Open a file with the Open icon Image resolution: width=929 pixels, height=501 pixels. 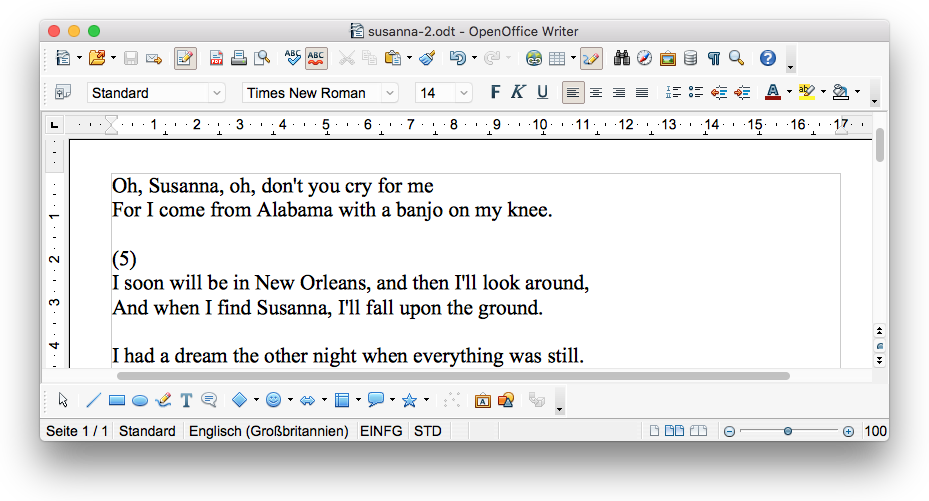pos(97,58)
